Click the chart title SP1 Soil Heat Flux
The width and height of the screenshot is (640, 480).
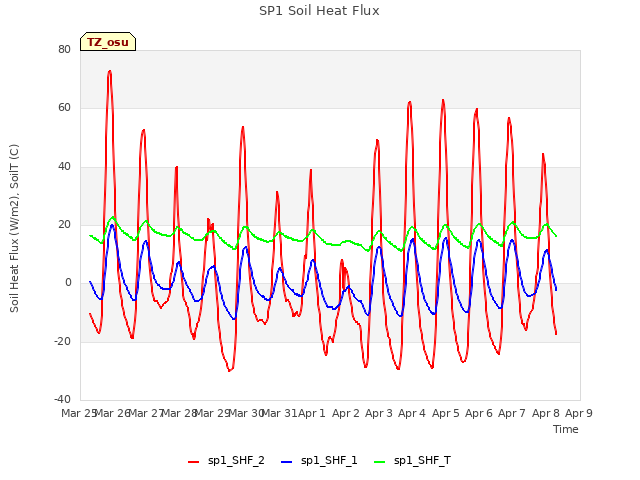pos(319,11)
